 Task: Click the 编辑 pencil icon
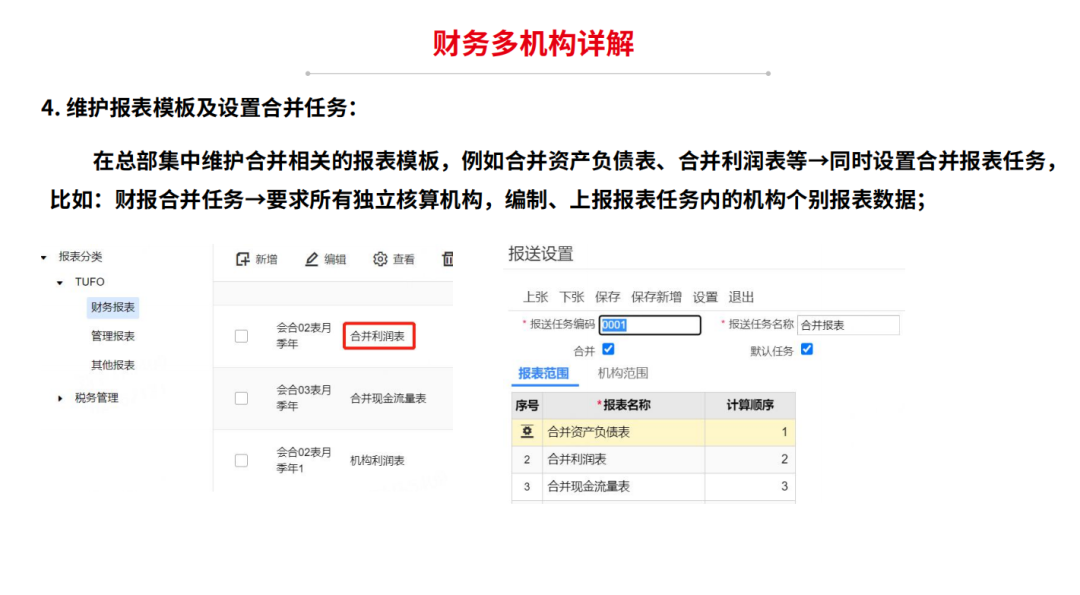coord(312,259)
